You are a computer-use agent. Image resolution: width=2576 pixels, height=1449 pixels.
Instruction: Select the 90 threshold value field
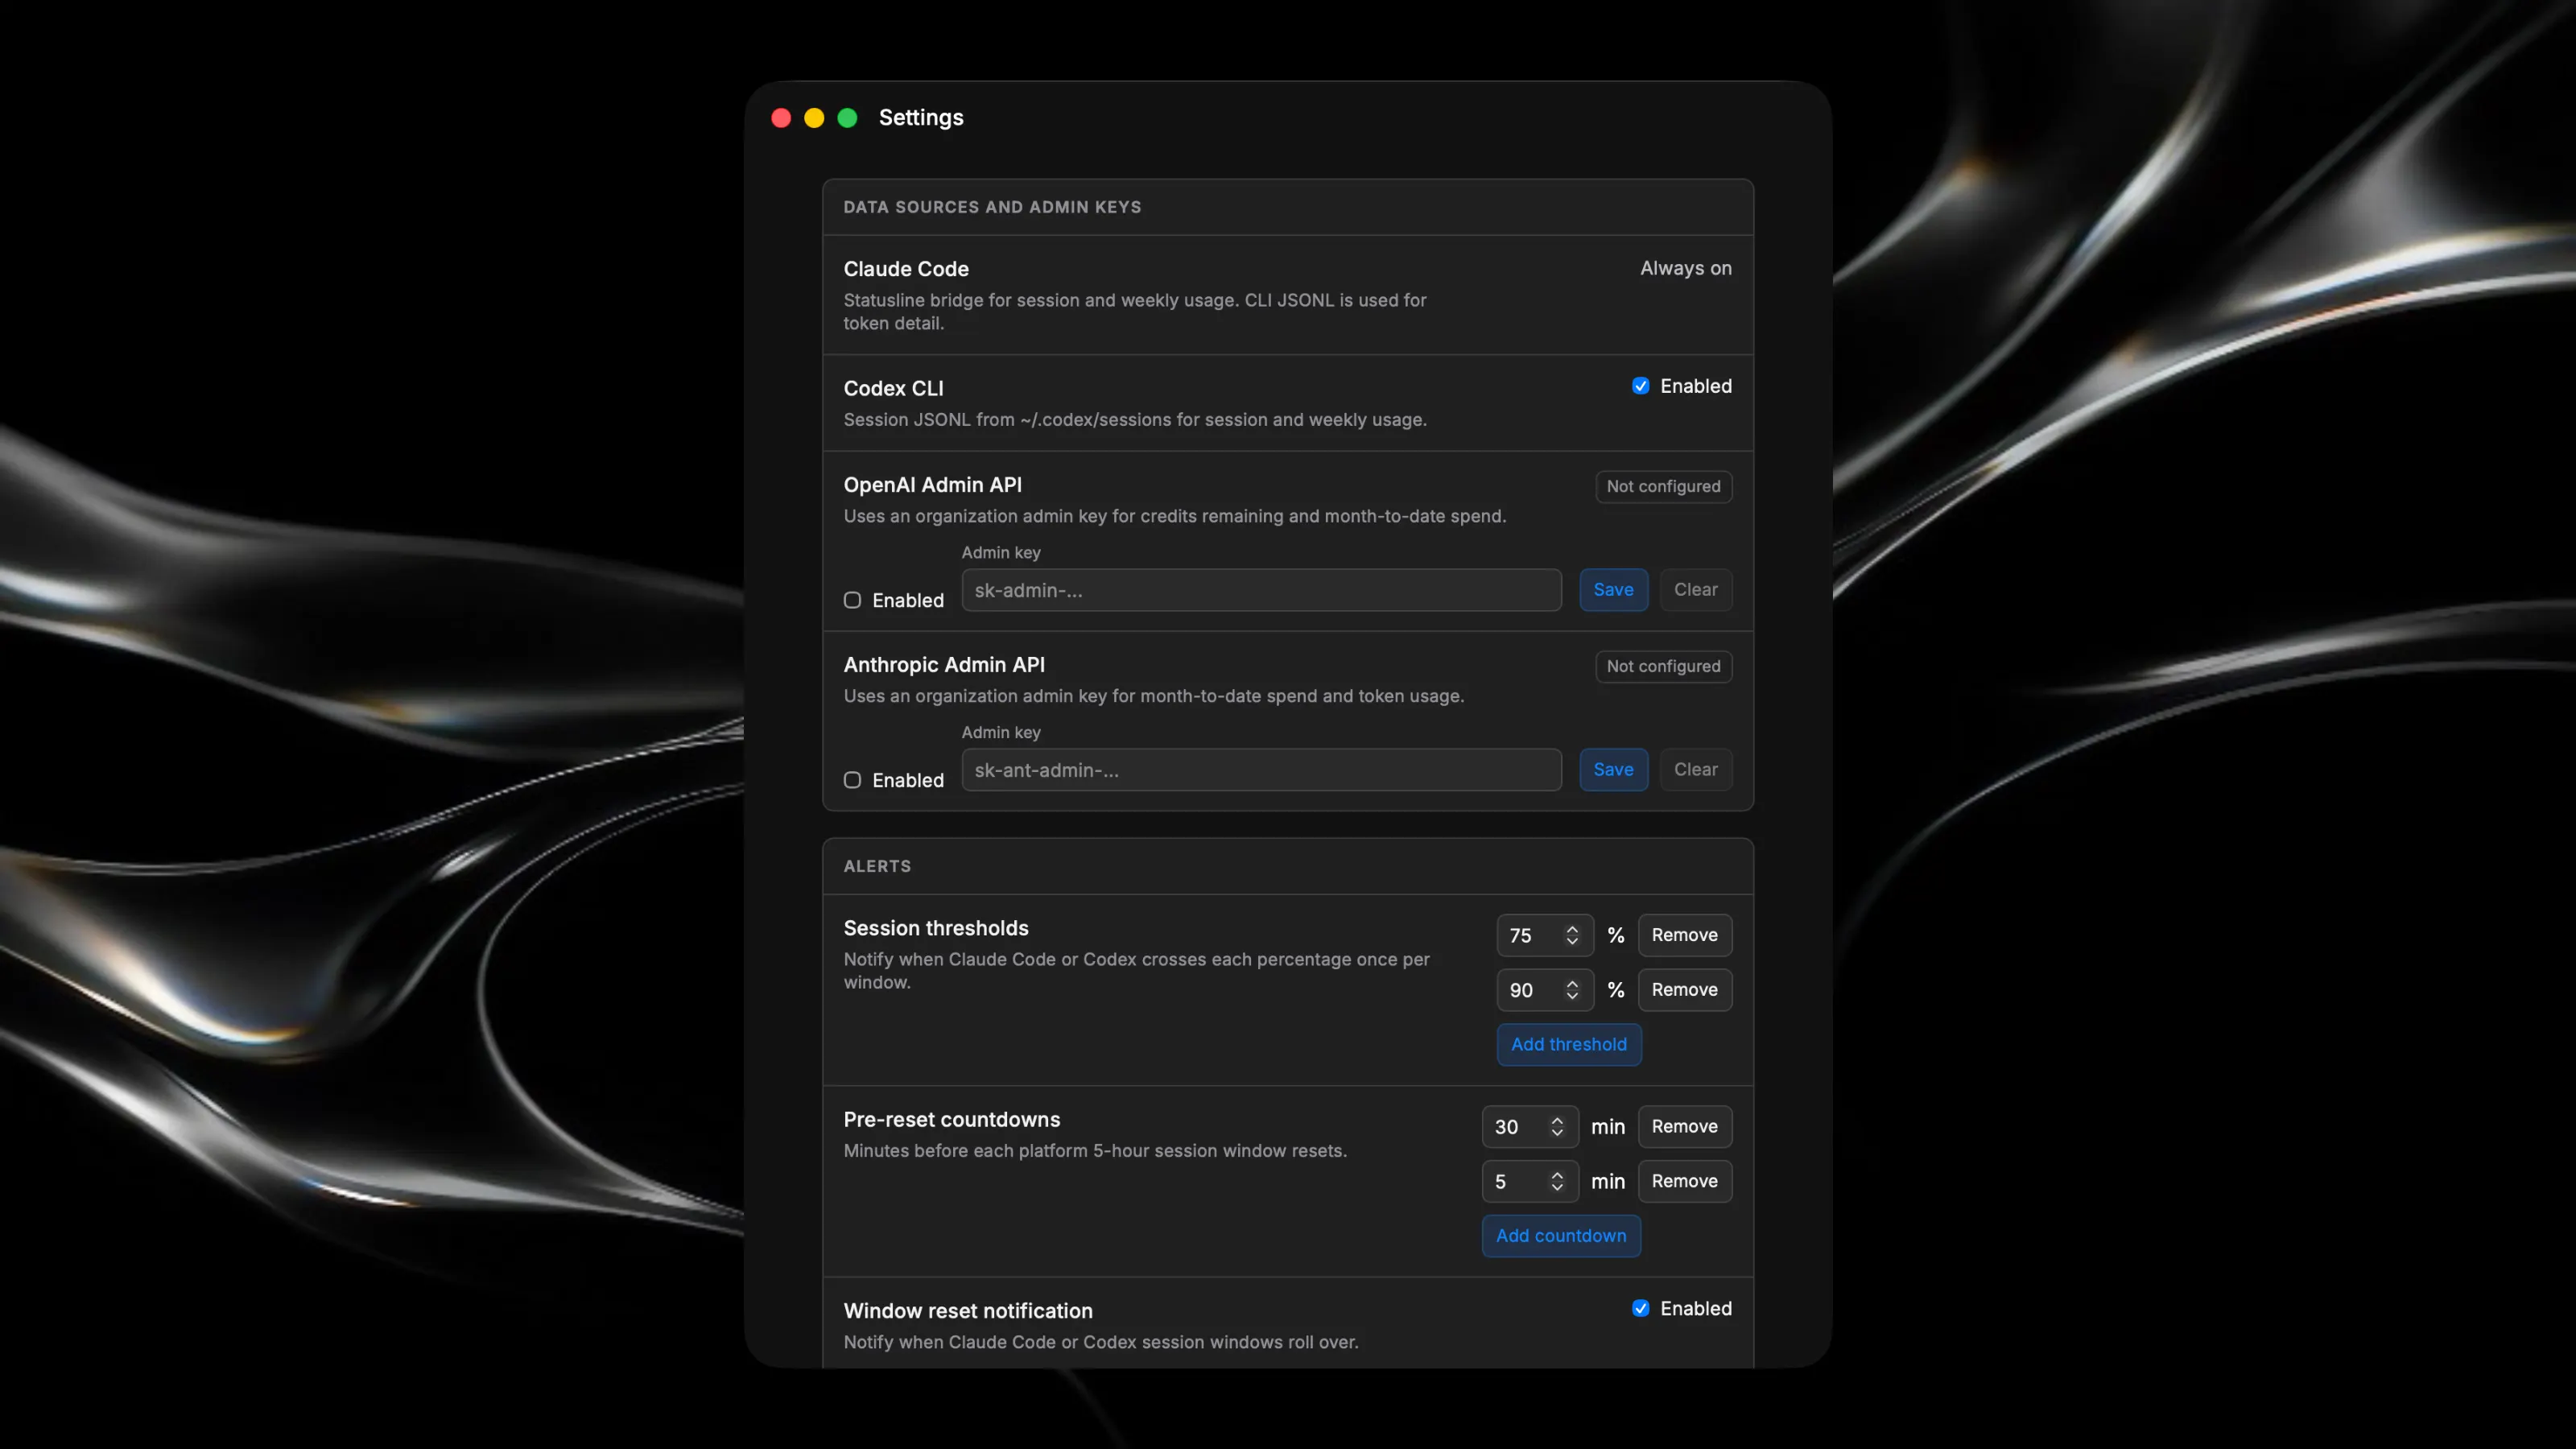click(x=1545, y=990)
